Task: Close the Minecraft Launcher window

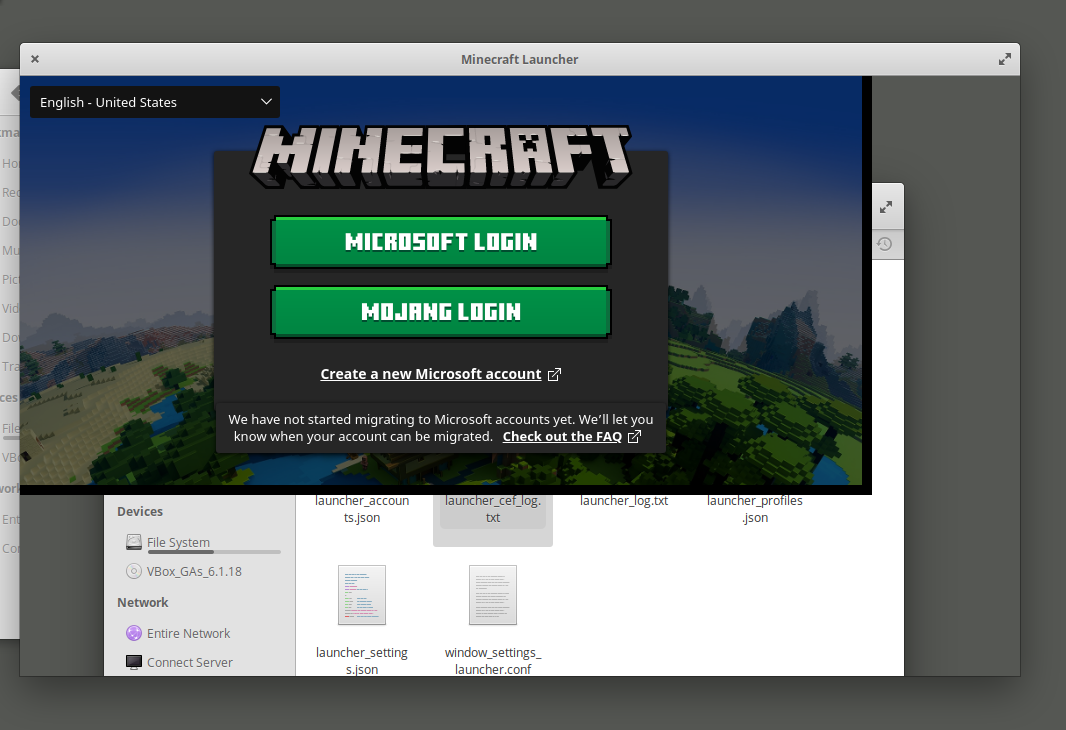Action: point(35,59)
